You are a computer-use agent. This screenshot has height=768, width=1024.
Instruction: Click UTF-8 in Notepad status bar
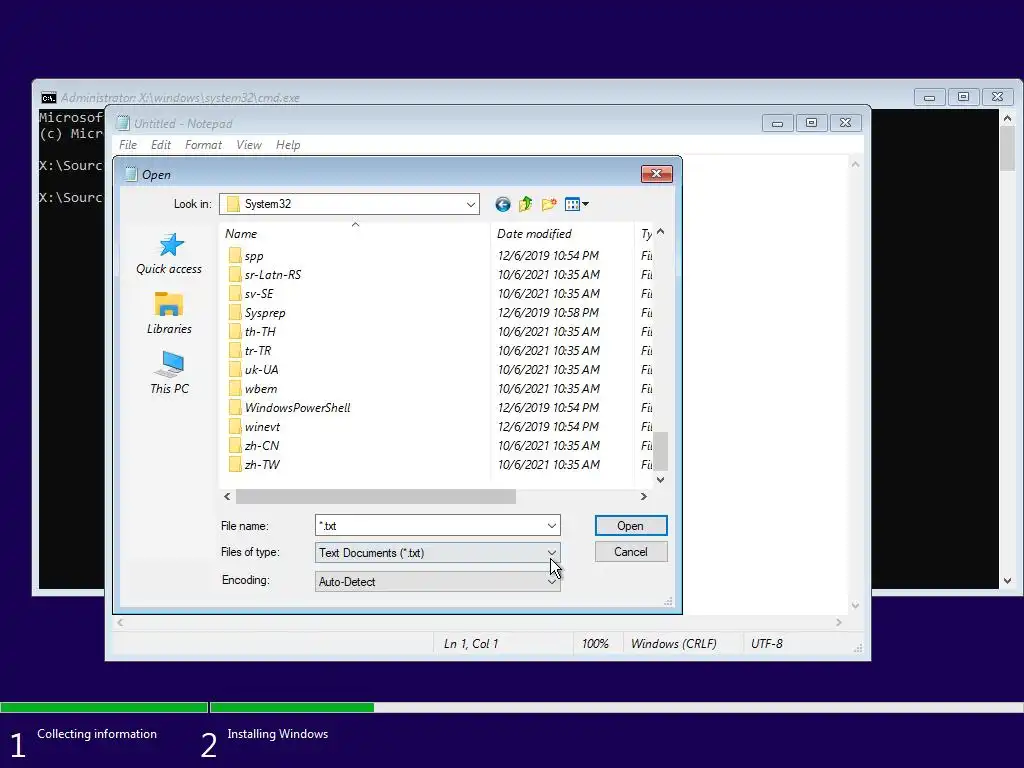pyautogui.click(x=767, y=644)
